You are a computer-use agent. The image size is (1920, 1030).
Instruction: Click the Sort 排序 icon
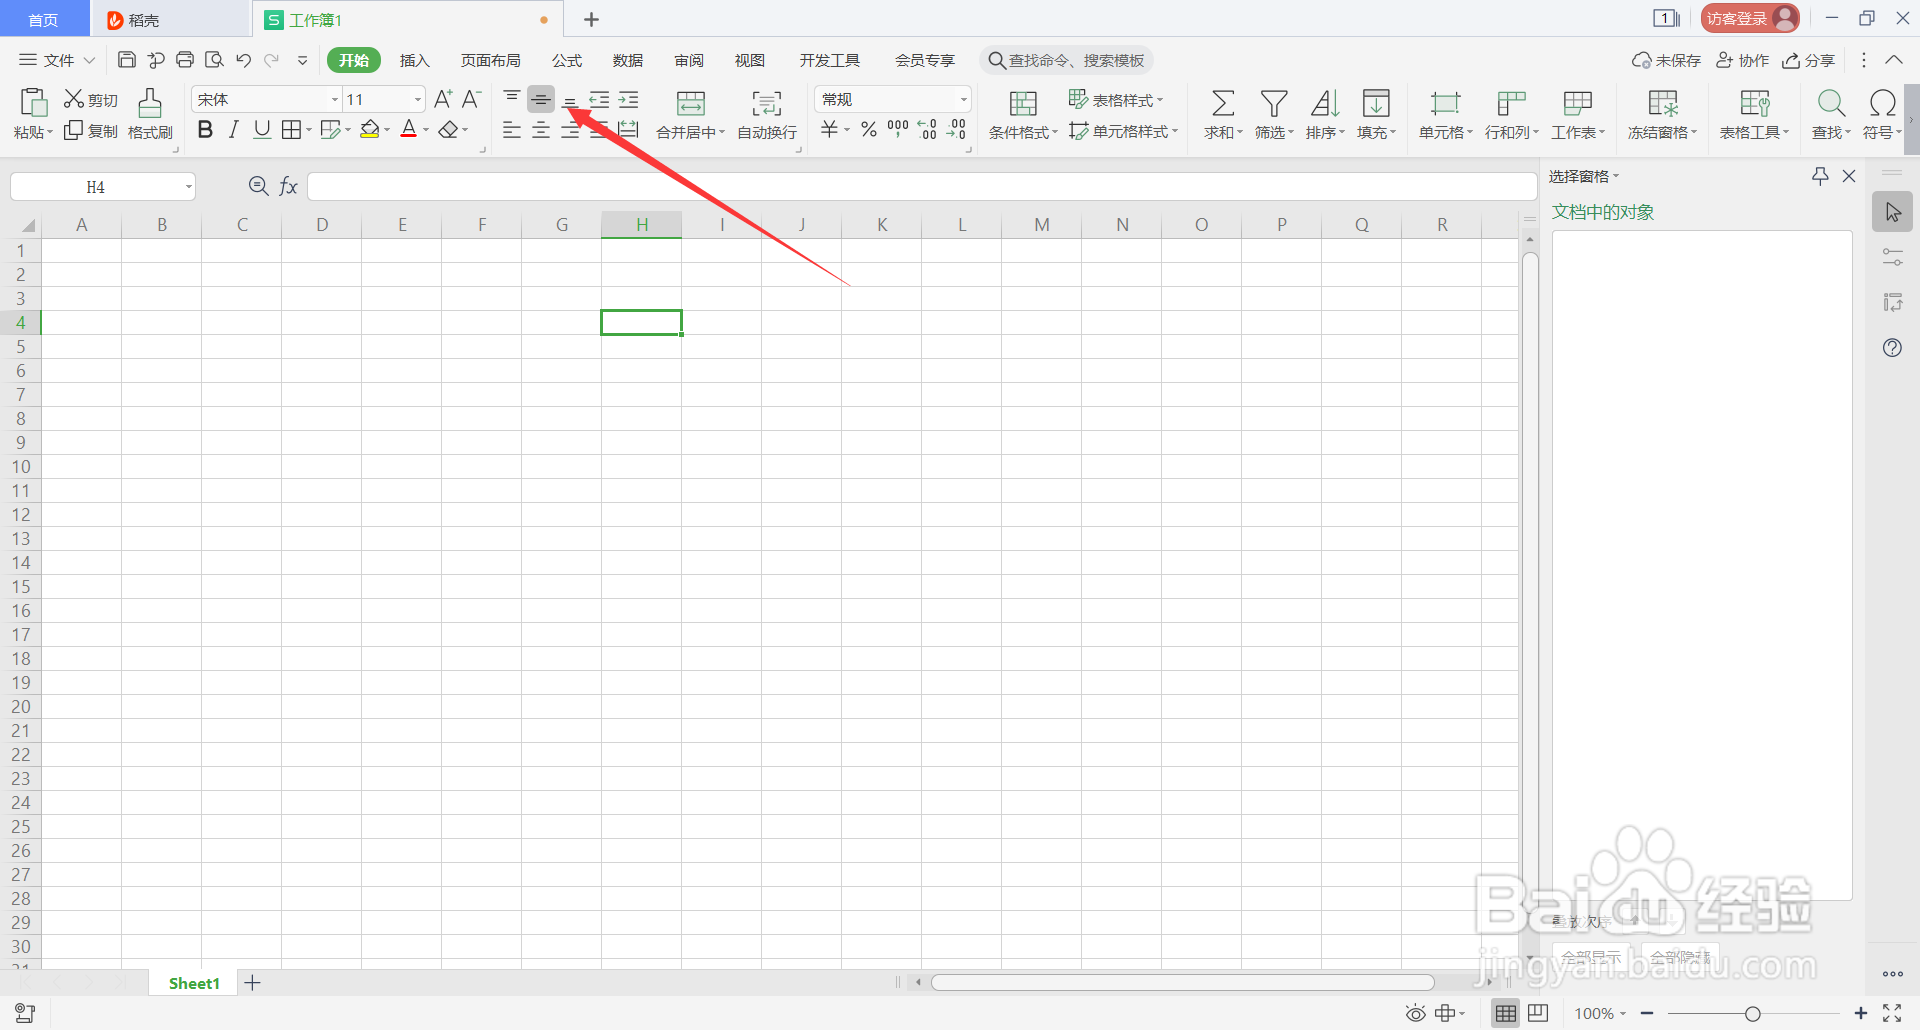(x=1325, y=103)
